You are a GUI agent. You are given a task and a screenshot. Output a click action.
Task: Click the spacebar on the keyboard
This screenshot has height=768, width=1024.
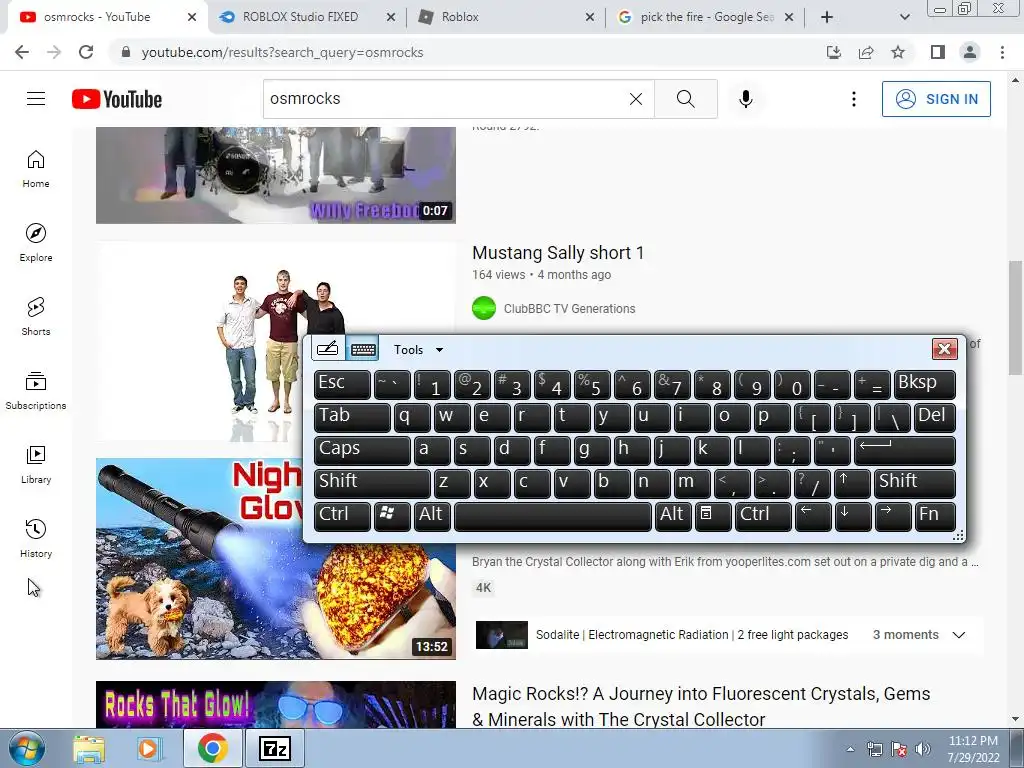[552, 515]
